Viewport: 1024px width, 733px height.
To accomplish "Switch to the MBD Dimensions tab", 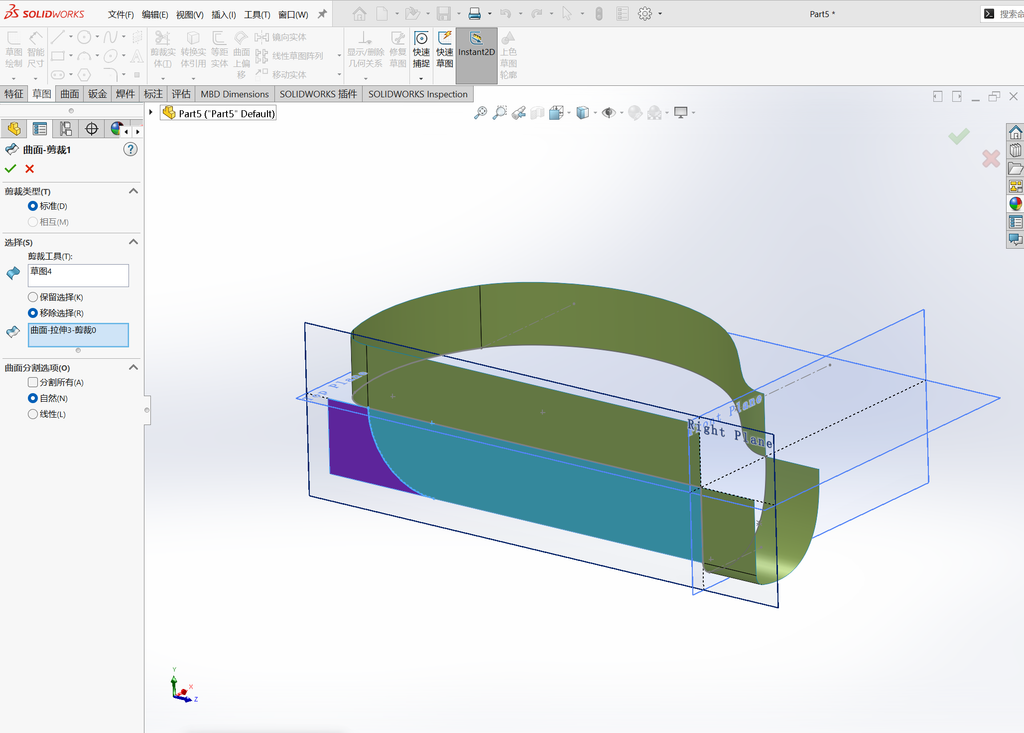I will click(x=234, y=94).
